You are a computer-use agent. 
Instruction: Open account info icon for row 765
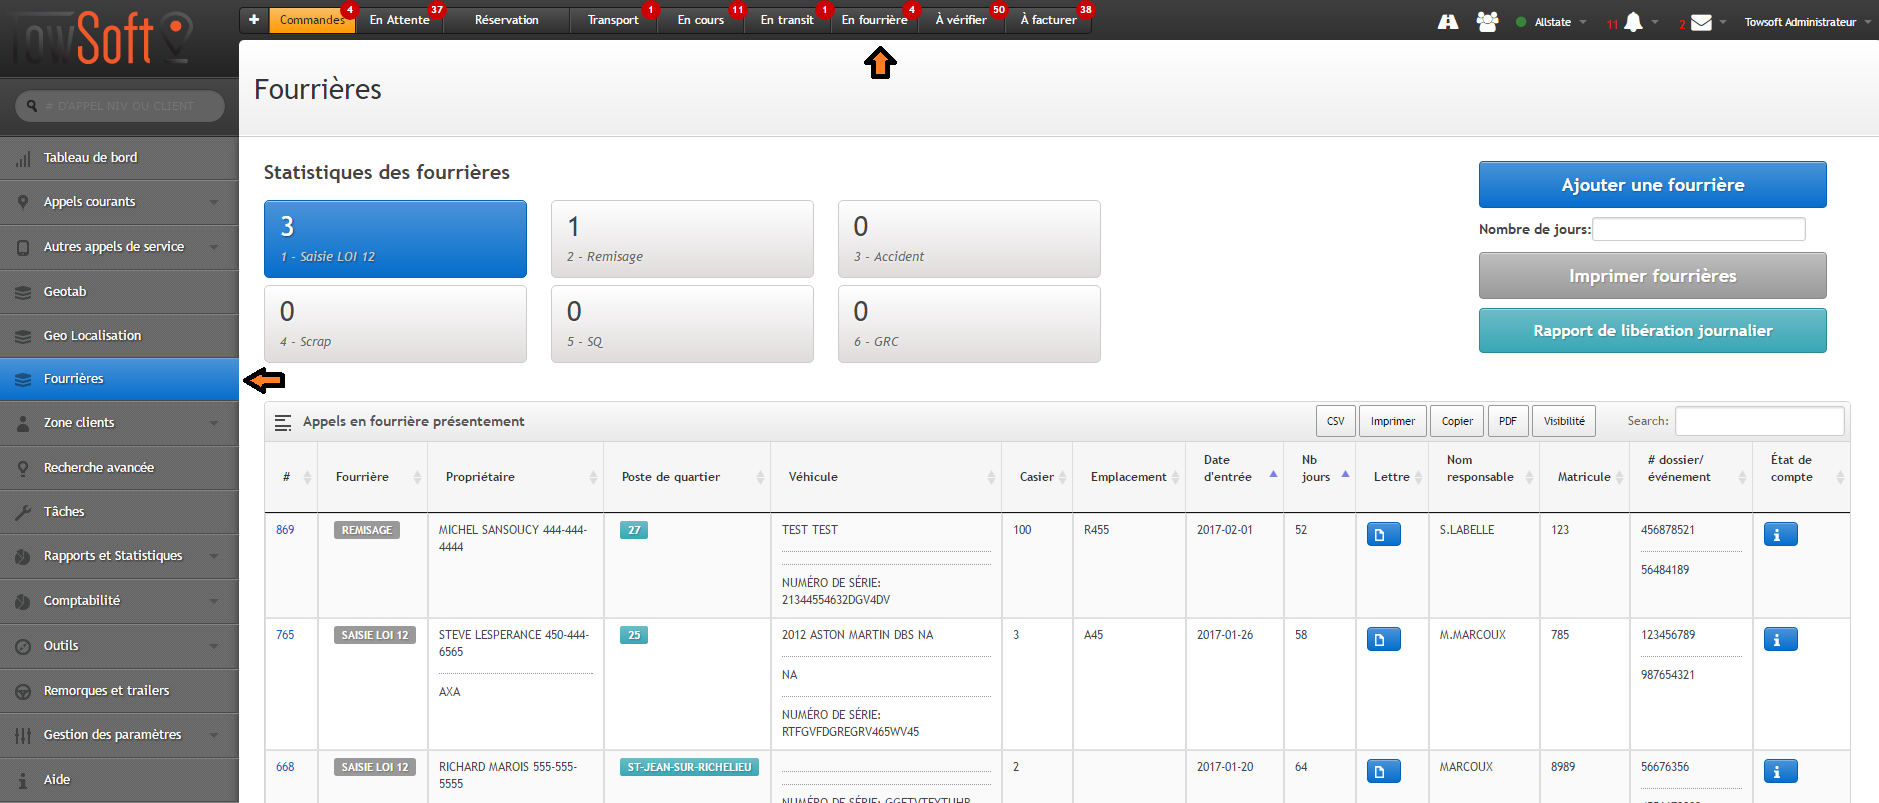(x=1779, y=640)
